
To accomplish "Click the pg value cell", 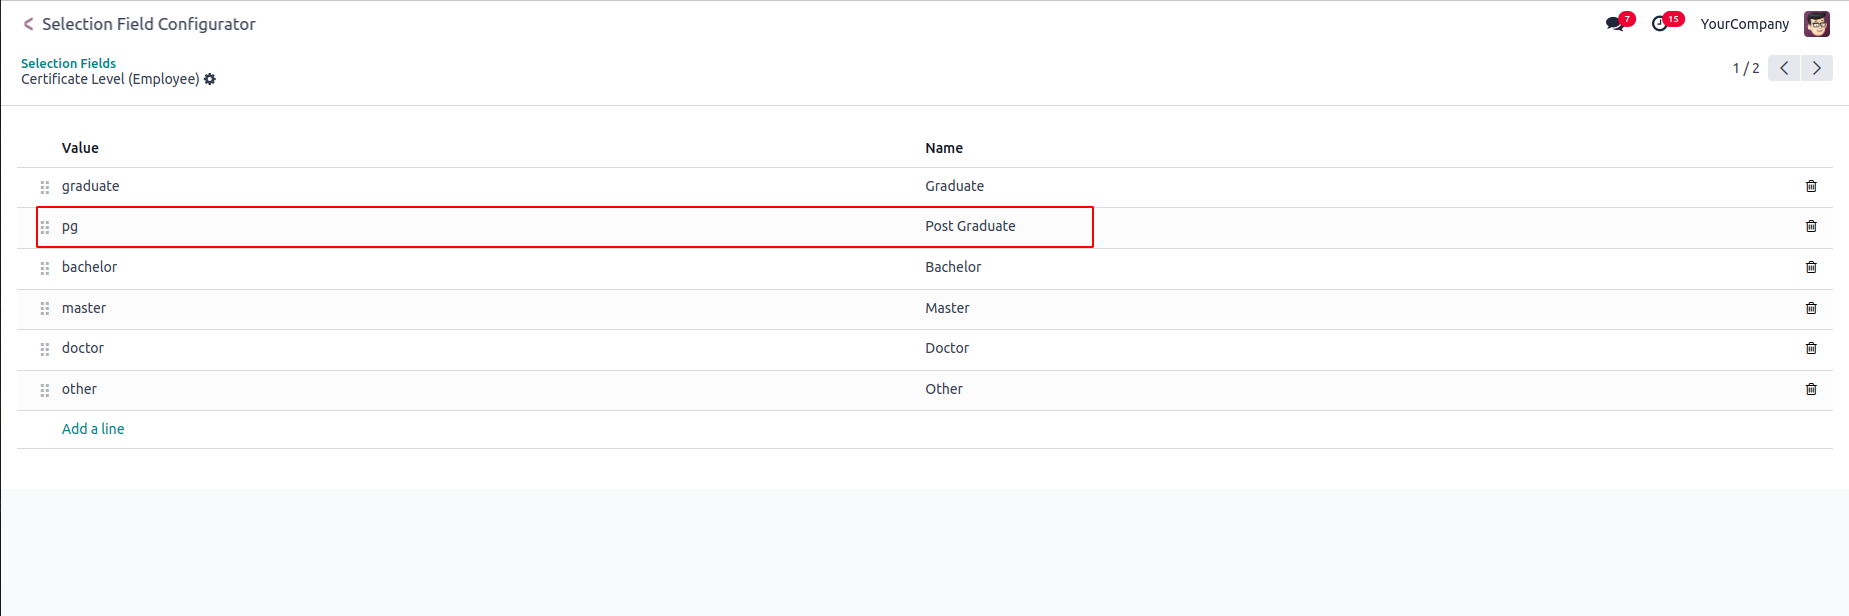I will [70, 227].
